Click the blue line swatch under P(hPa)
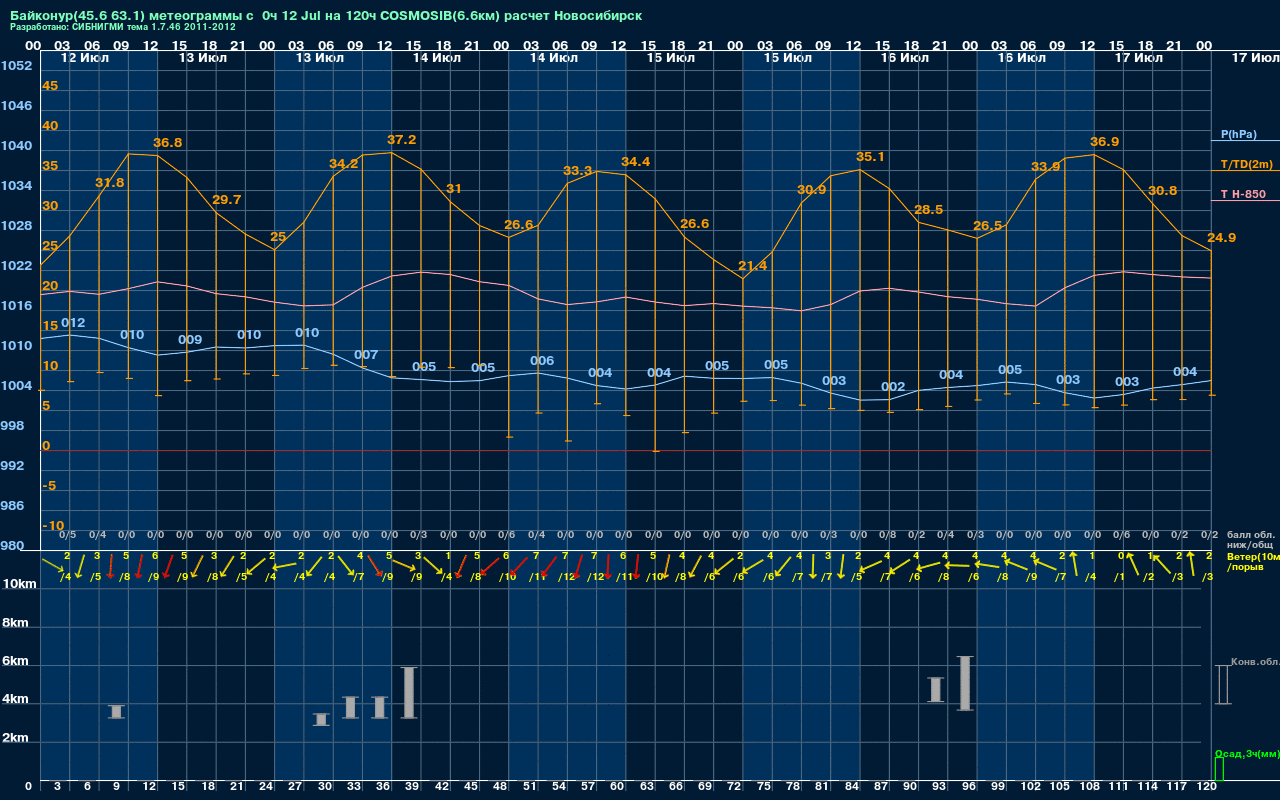Image resolution: width=1280 pixels, height=800 pixels. 1245,143
